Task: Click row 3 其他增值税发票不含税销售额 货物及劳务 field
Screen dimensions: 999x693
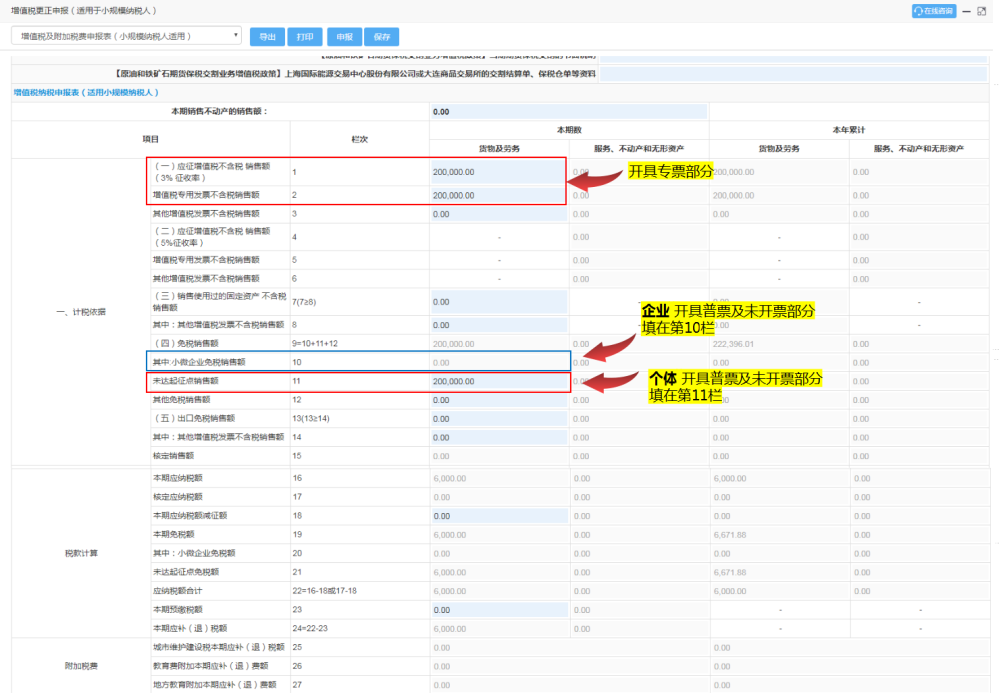Action: (x=498, y=214)
